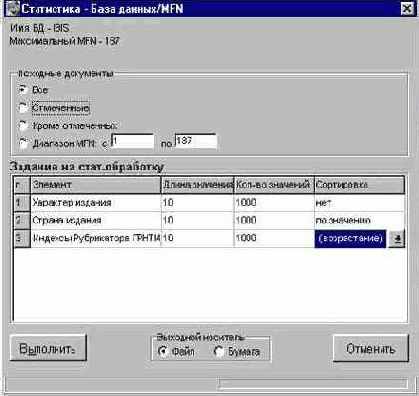Click values count cell in "Страна издания" row

click(x=274, y=220)
